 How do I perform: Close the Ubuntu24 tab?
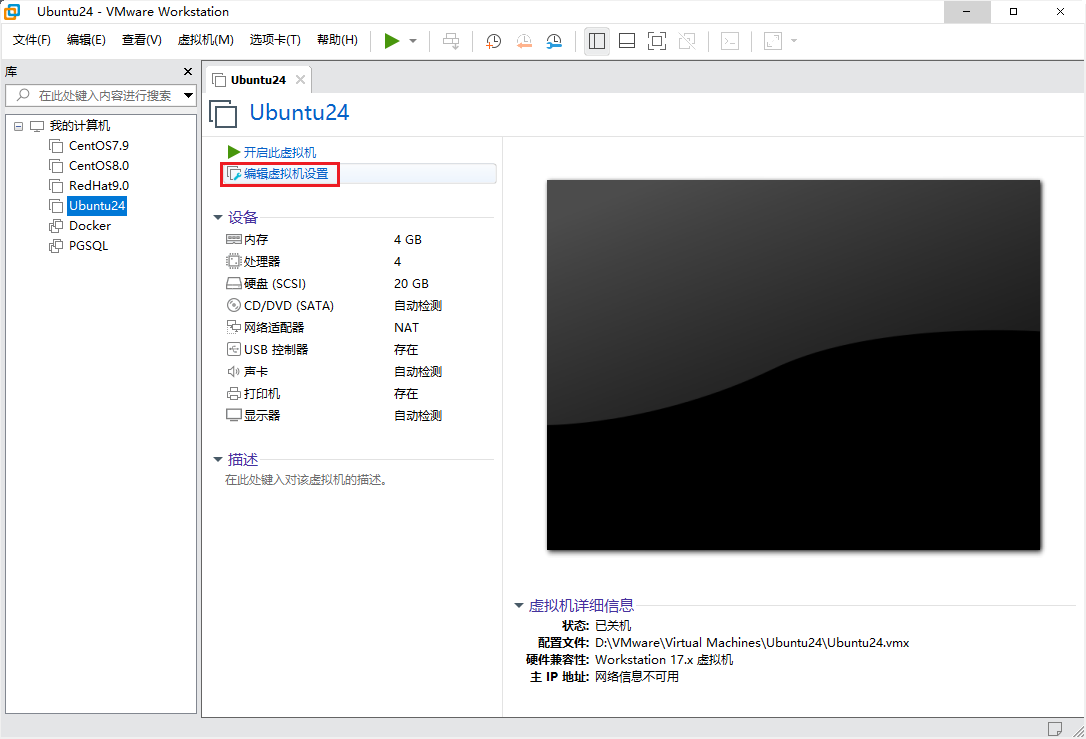pyautogui.click(x=301, y=80)
